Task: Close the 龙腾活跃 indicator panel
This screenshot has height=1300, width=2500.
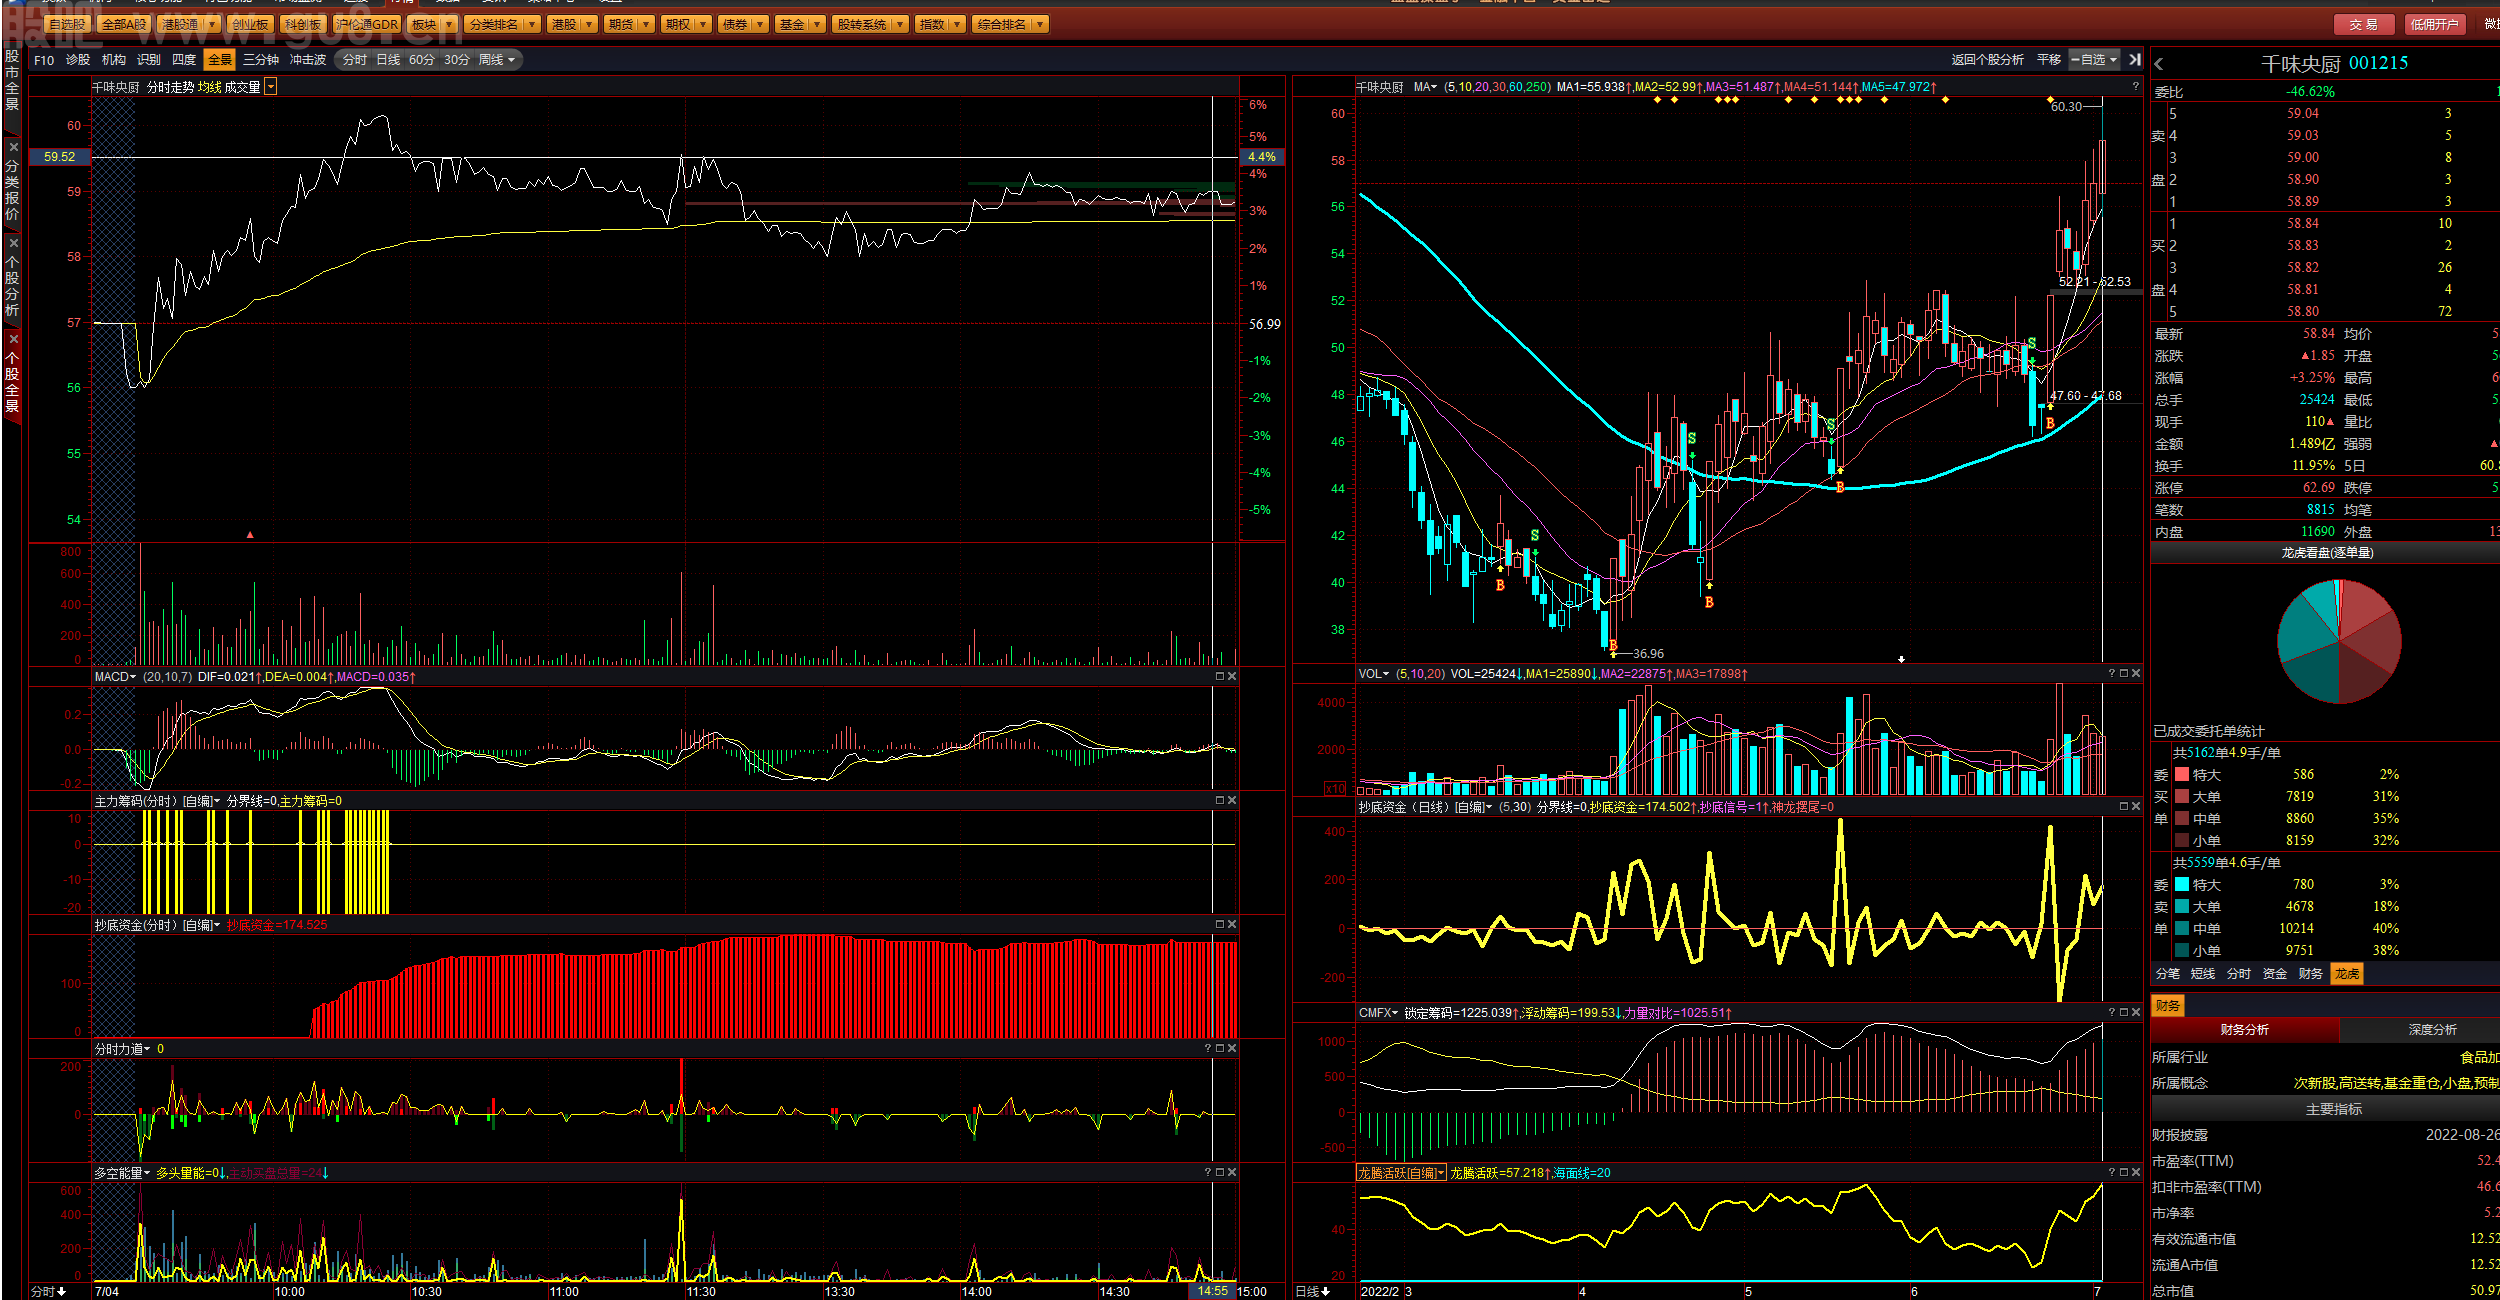Action: (x=2136, y=1172)
